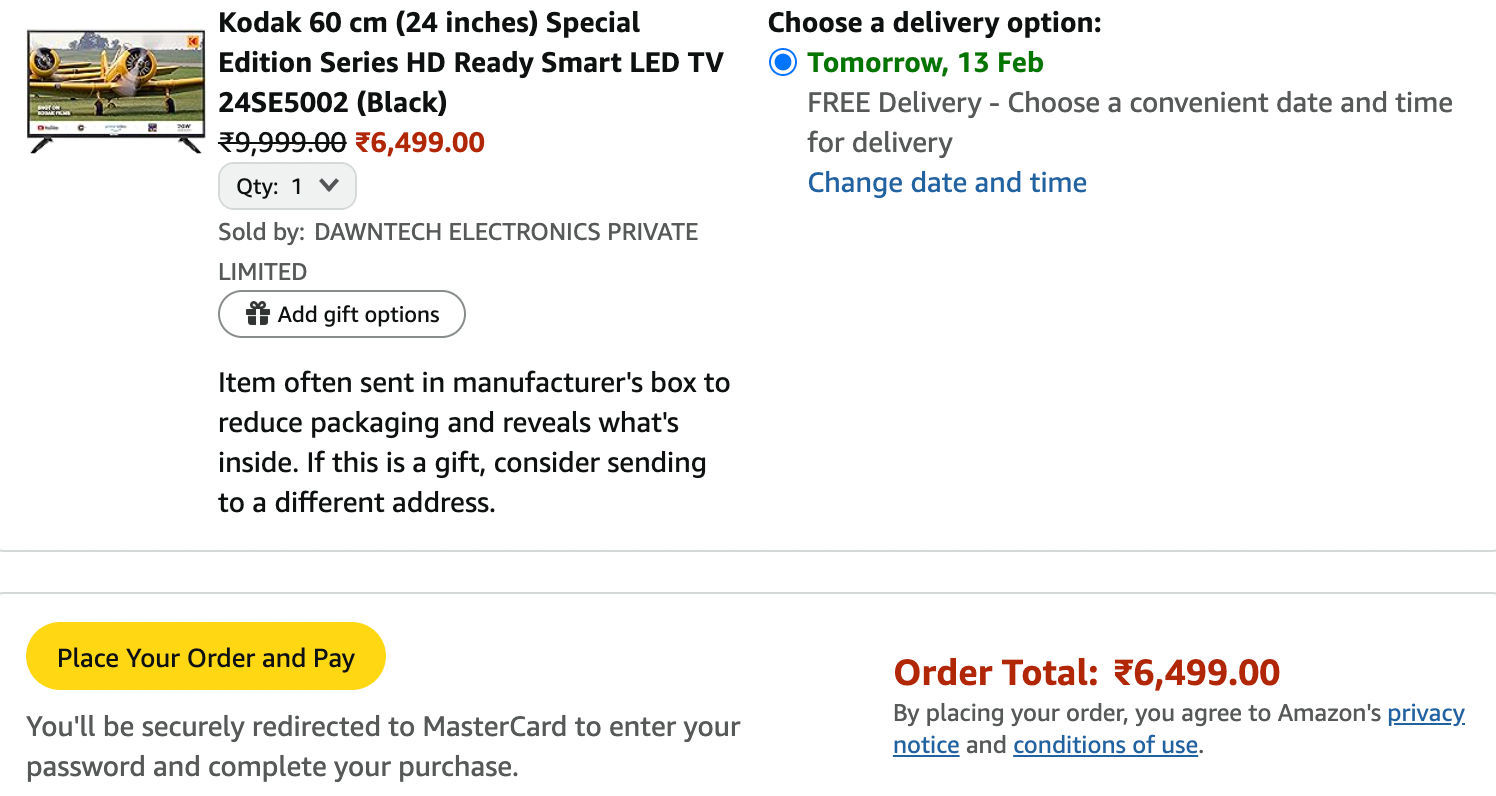Select the Tomorrow, 13 Feb delivery radio button
This screenshot has height=796, width=1496.
click(783, 63)
